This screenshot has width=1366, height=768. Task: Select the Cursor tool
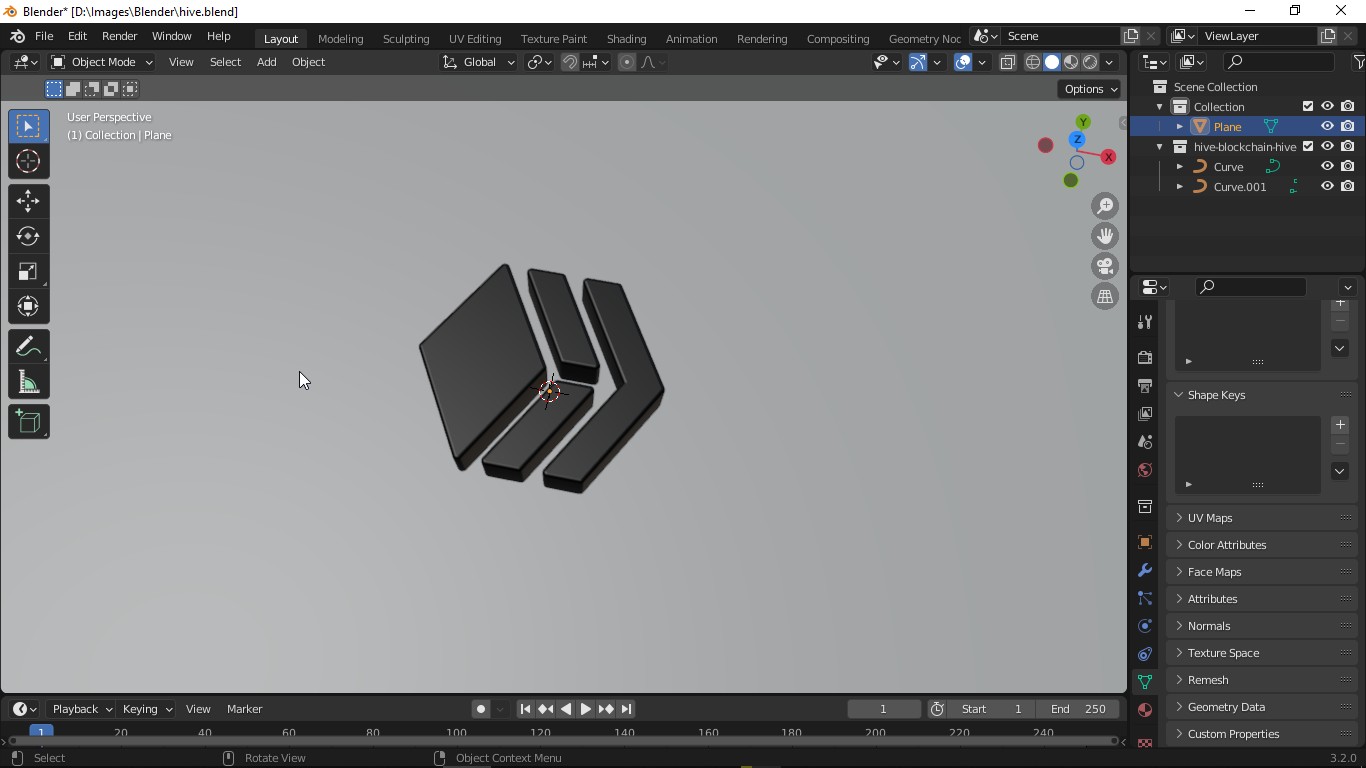pos(28,161)
